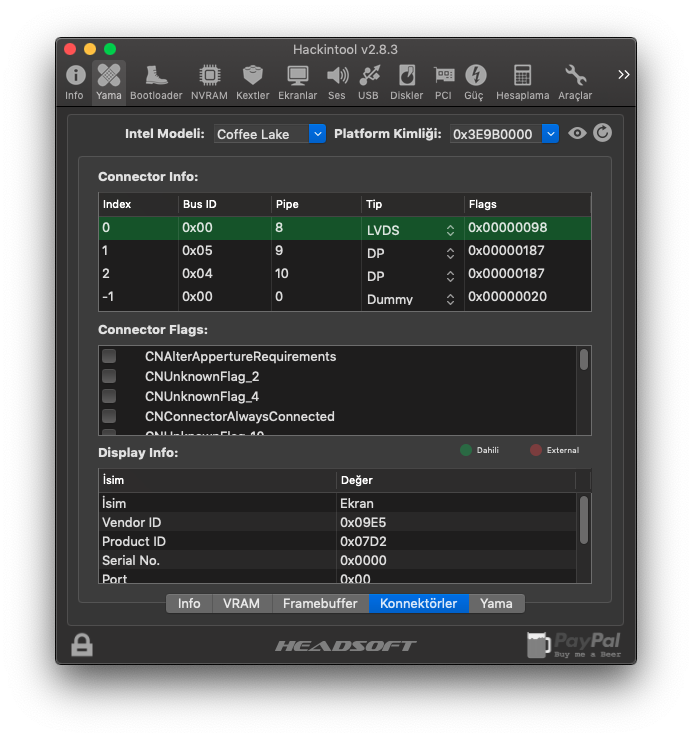Switch to the Framebuffer tab

pyautogui.click(x=320, y=603)
